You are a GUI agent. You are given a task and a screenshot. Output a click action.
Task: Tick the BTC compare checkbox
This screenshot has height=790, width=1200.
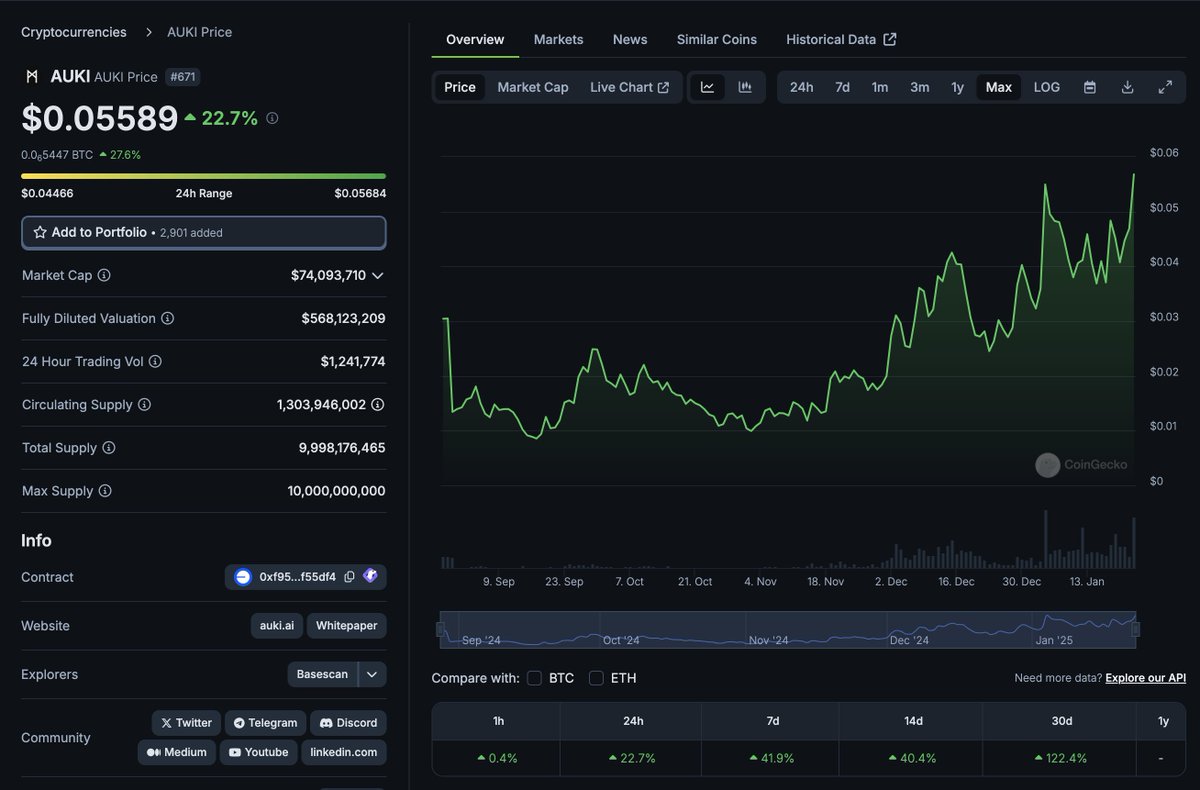[534, 678]
